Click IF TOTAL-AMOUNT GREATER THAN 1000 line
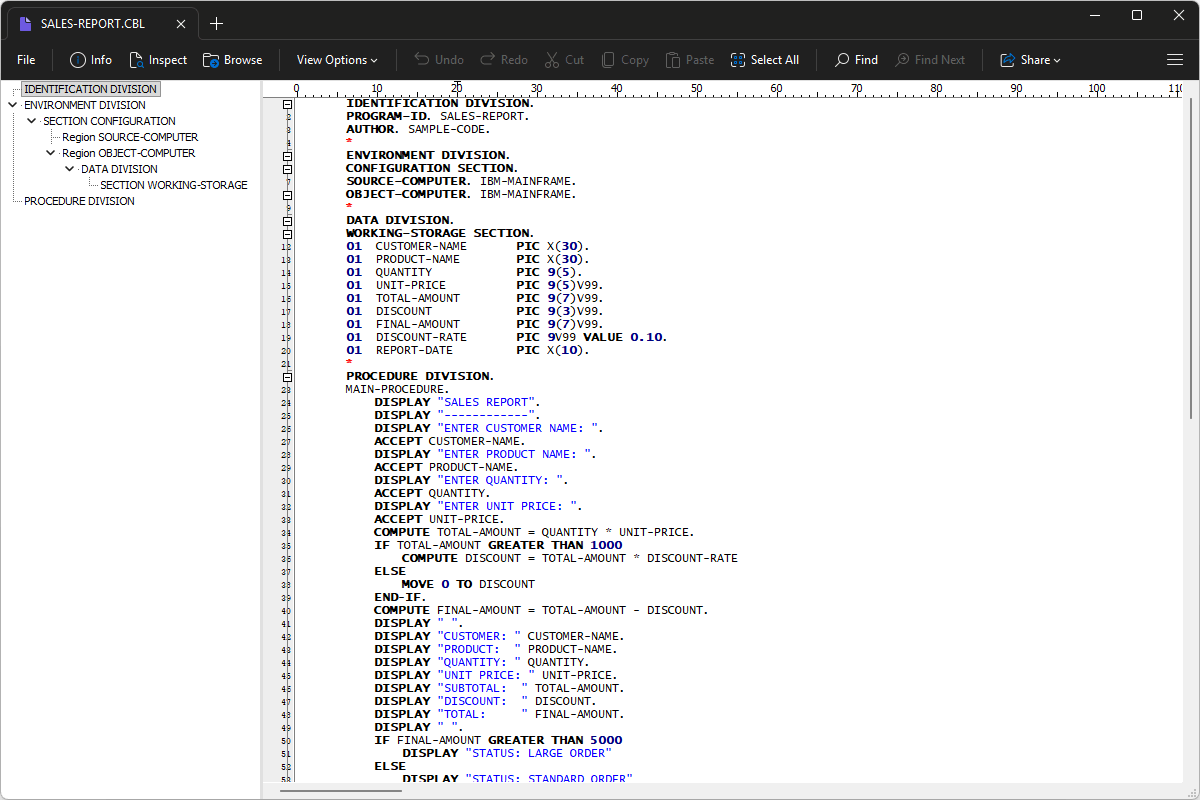 [x=498, y=545]
